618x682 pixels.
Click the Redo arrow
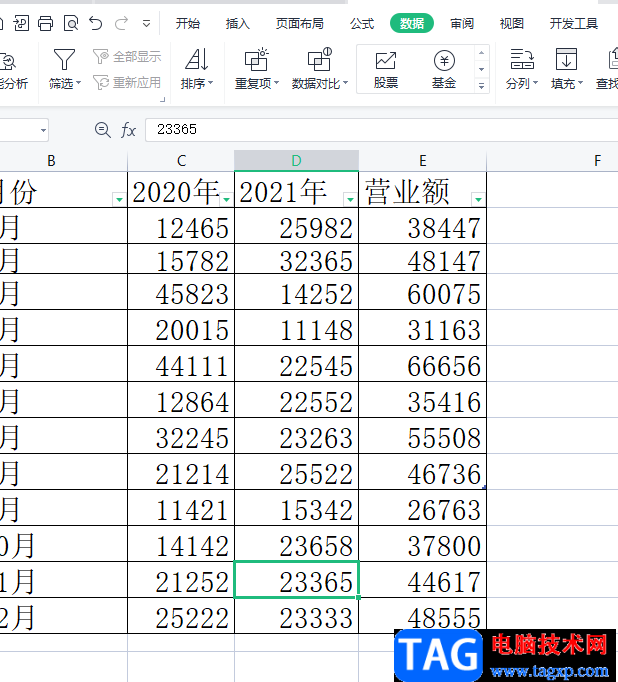click(x=121, y=23)
